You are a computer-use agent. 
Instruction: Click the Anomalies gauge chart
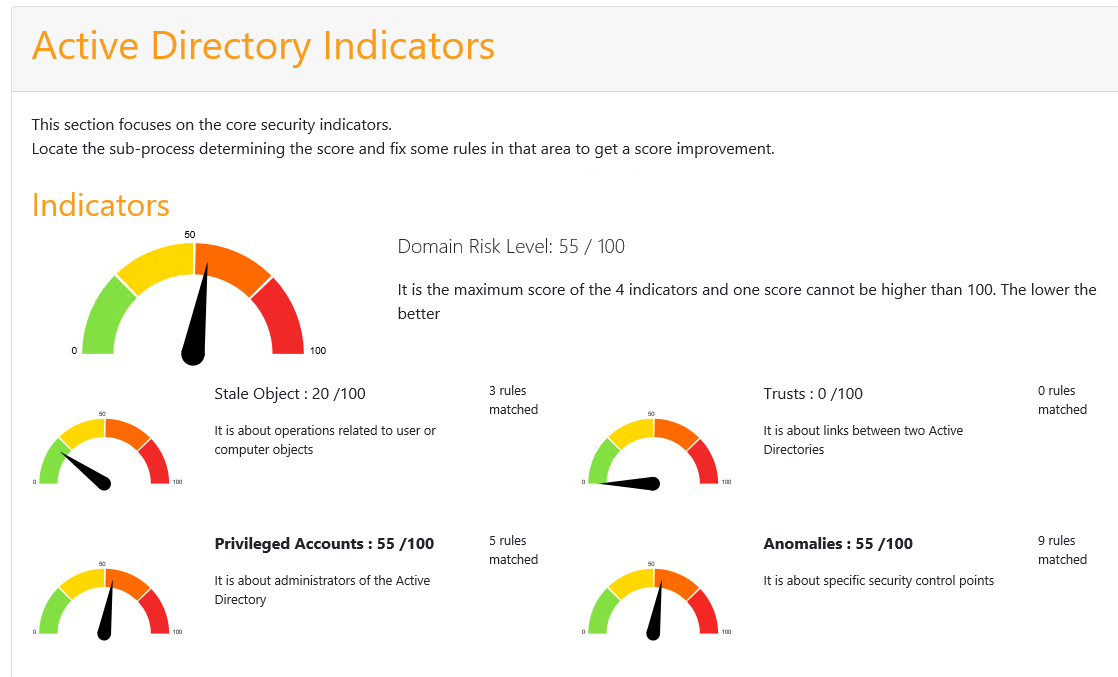tap(654, 601)
